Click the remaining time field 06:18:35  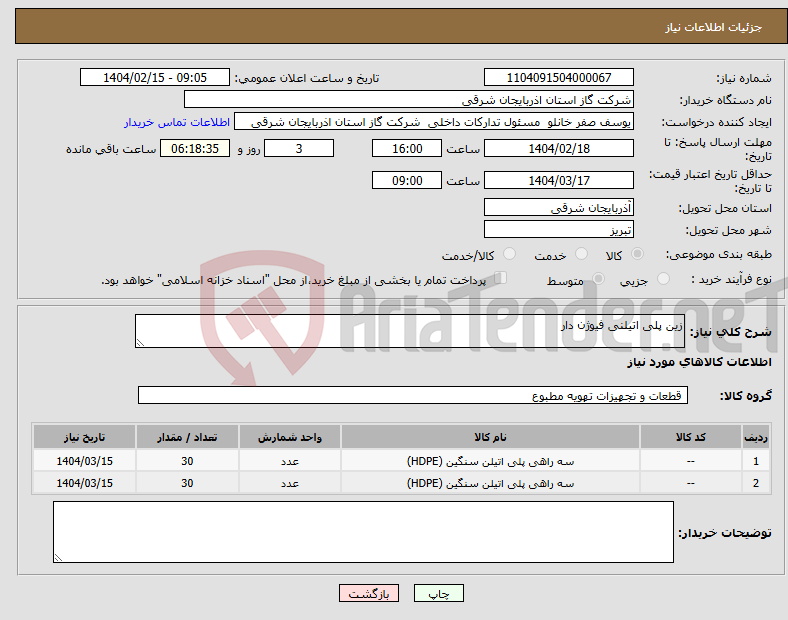coord(195,148)
